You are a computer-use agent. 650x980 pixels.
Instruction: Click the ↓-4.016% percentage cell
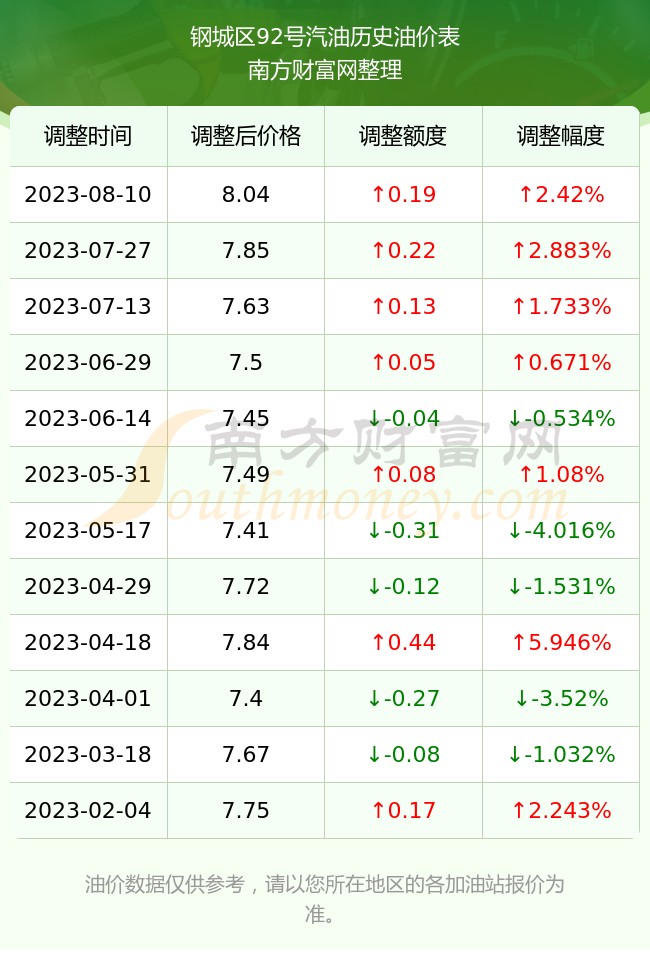coord(561,531)
